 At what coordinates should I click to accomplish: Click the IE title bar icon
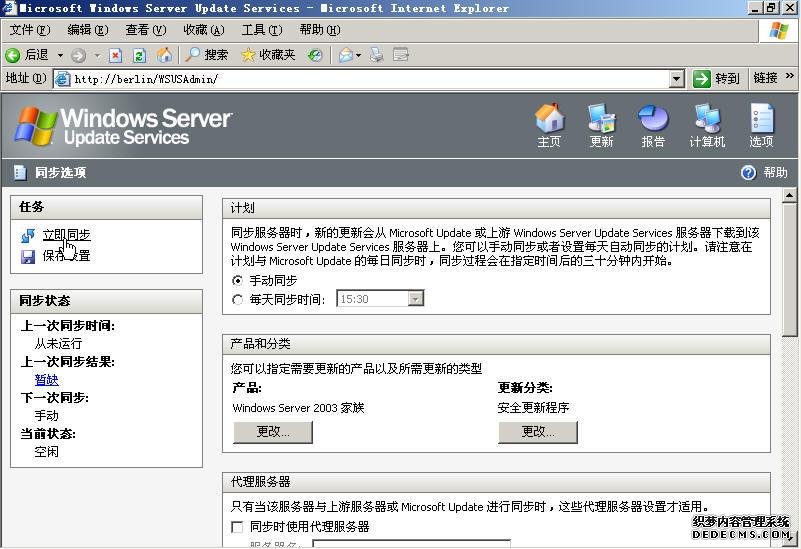(x=9, y=8)
